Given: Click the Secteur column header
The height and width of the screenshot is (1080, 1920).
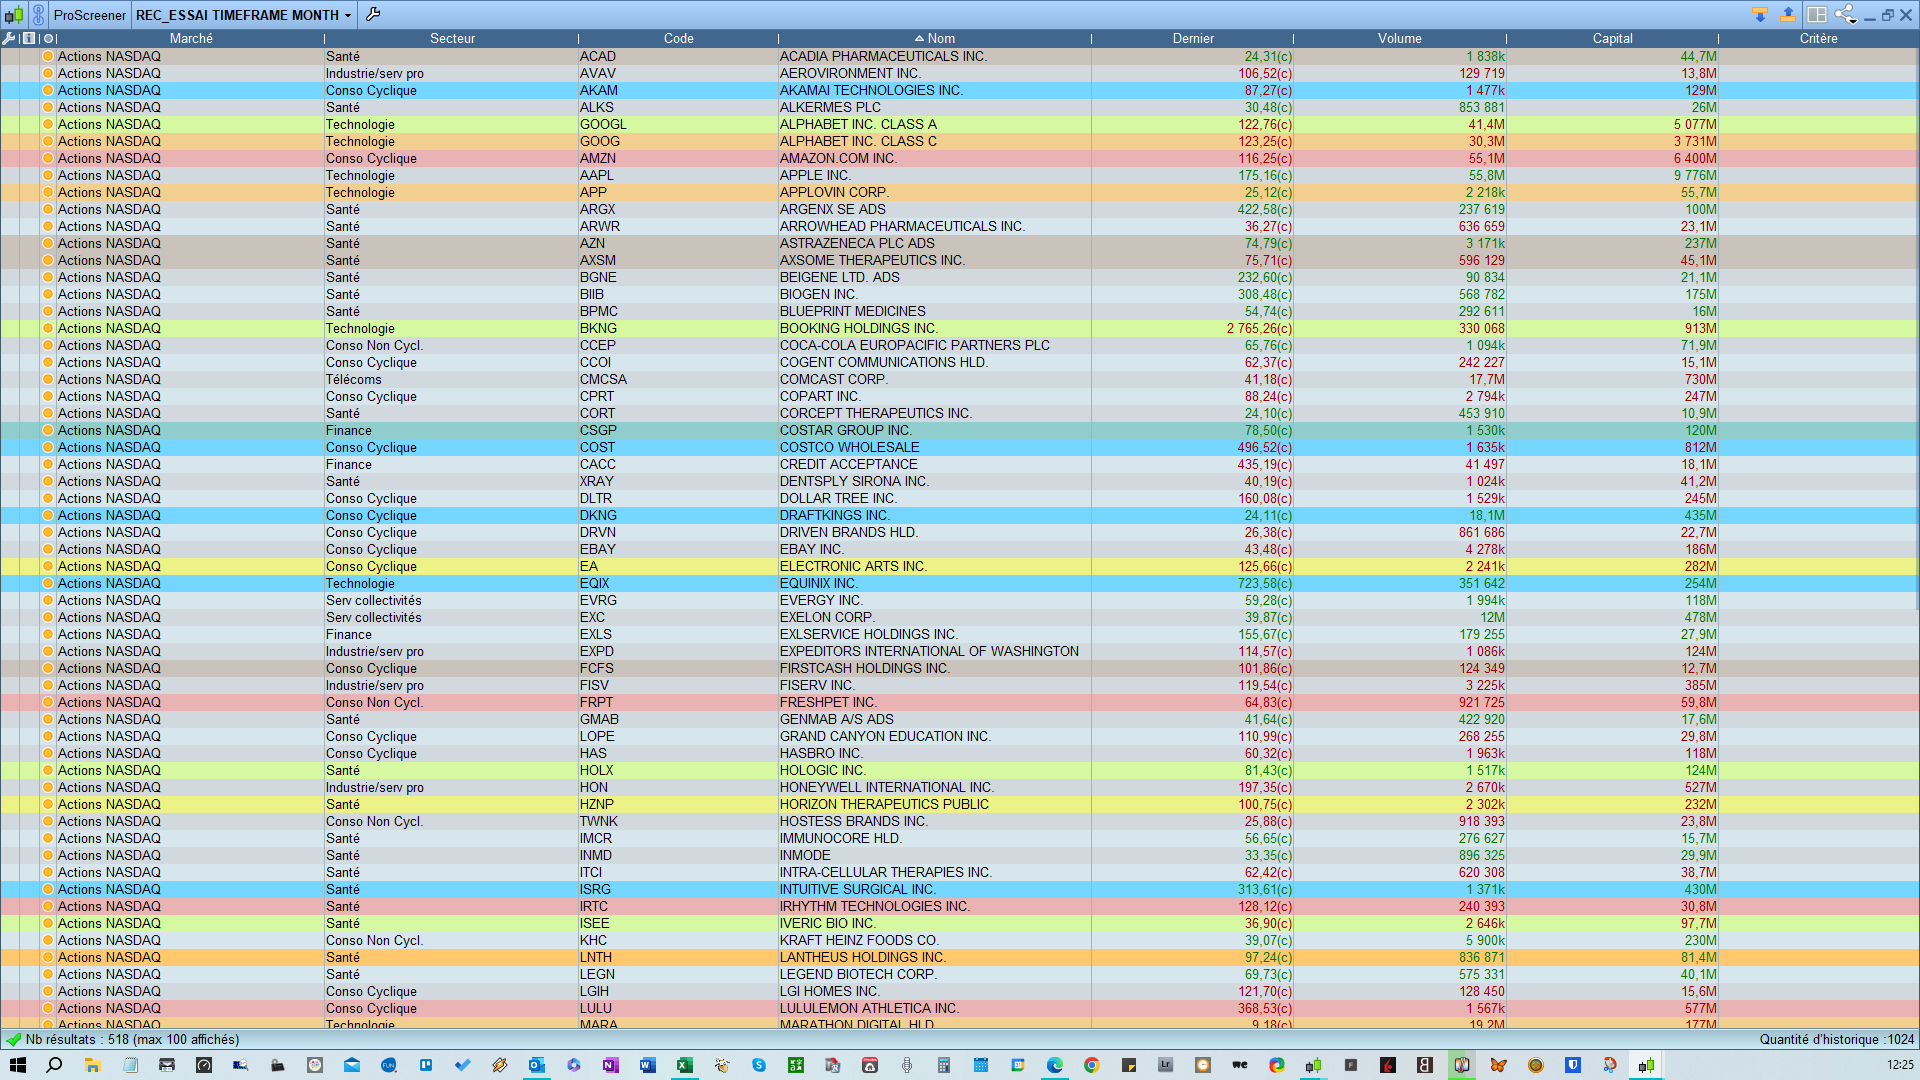Looking at the screenshot, I should pyautogui.click(x=452, y=38).
